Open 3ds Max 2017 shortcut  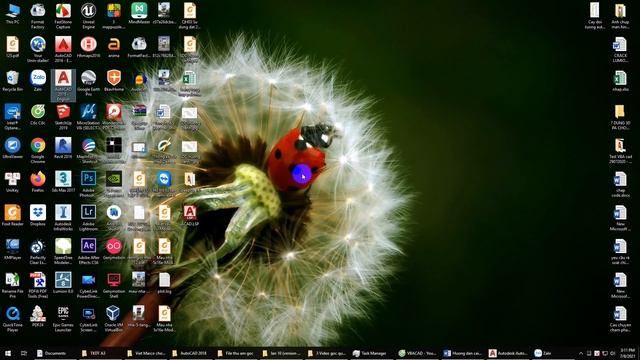(x=63, y=182)
